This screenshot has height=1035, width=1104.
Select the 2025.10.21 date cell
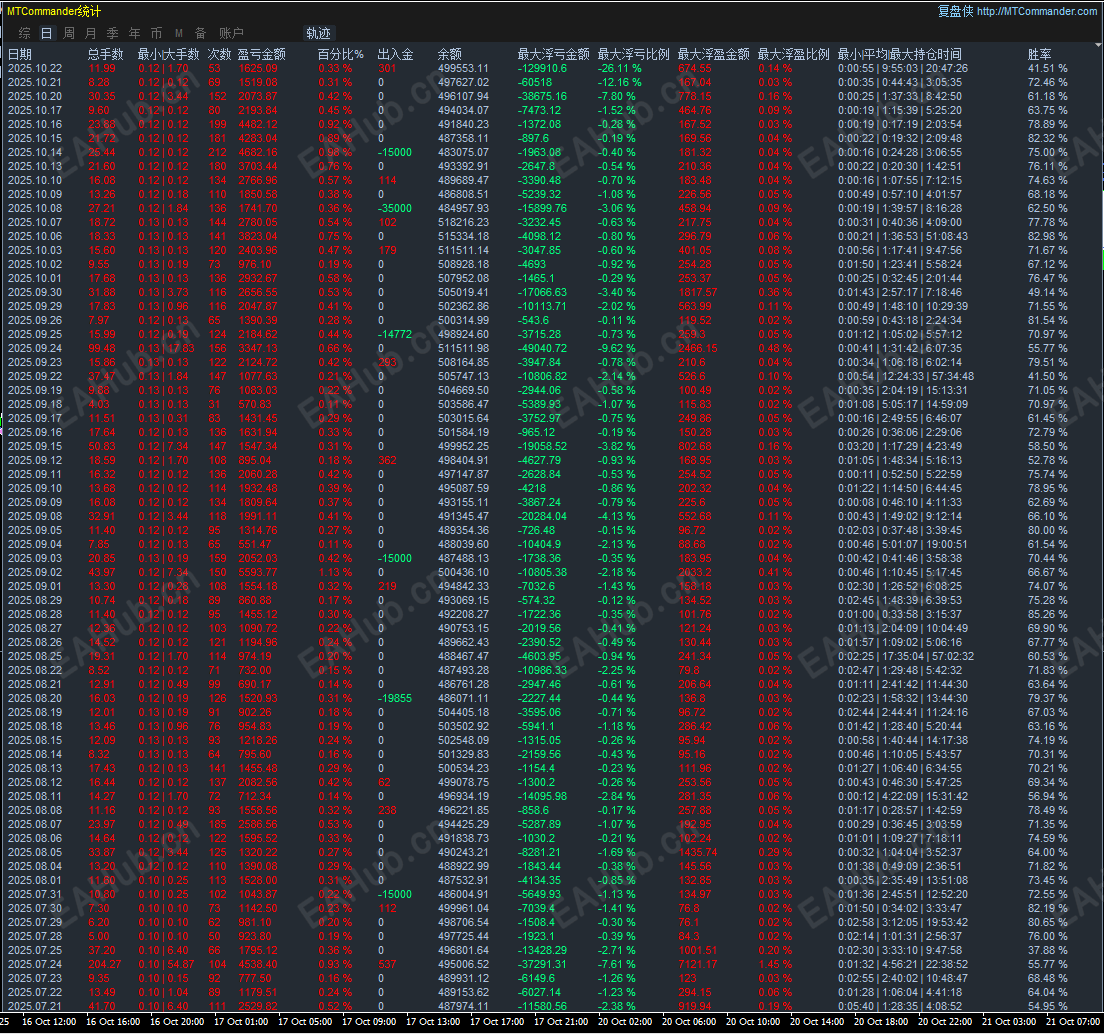(35, 82)
